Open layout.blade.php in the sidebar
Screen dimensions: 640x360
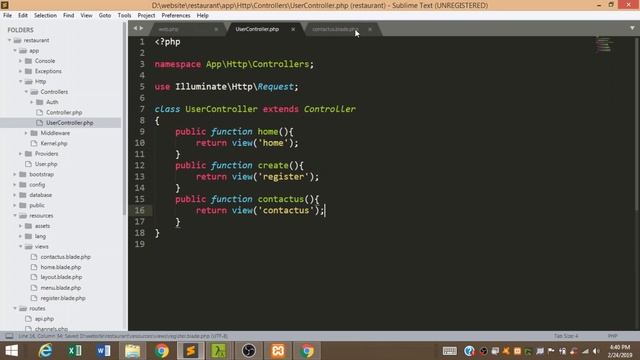pos(61,277)
